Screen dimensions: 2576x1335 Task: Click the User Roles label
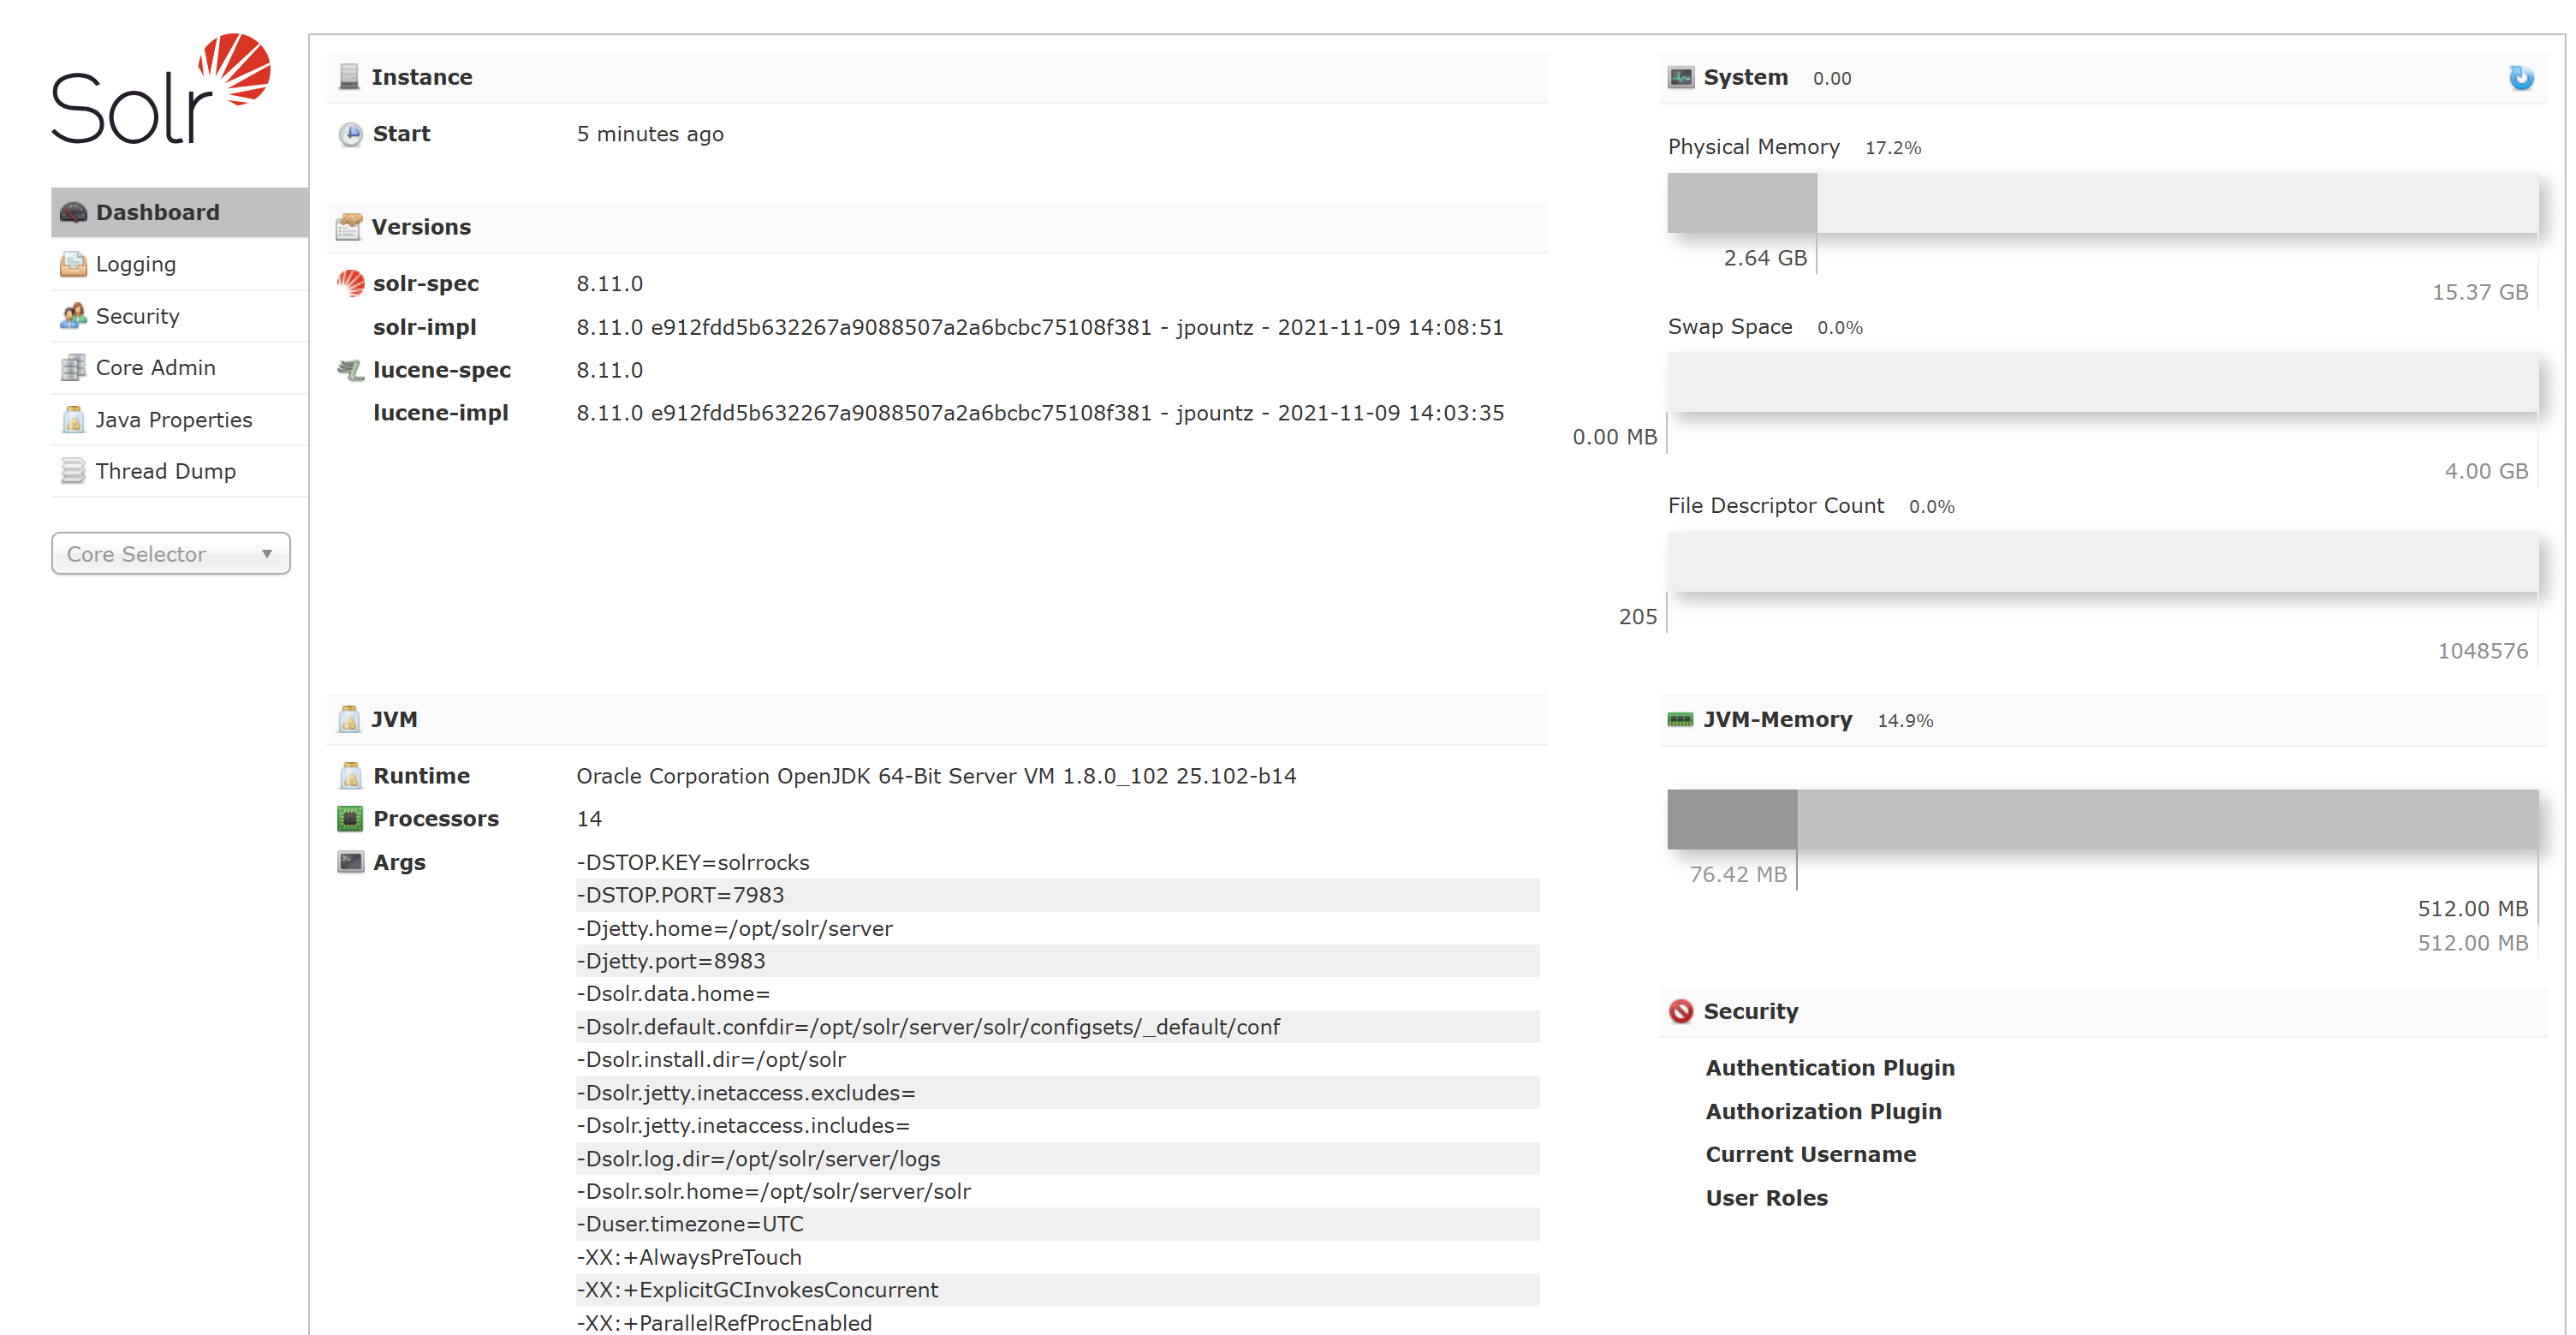coord(1767,1198)
